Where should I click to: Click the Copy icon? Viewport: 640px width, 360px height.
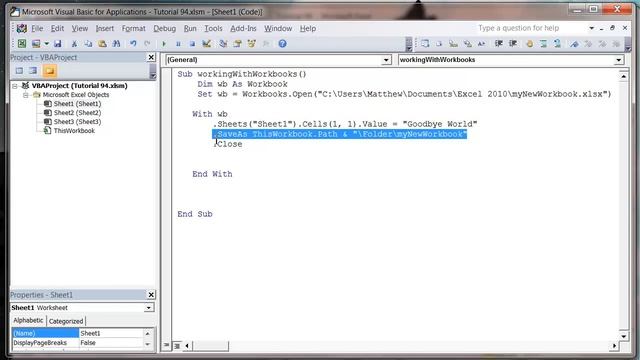pyautogui.click(x=88, y=44)
